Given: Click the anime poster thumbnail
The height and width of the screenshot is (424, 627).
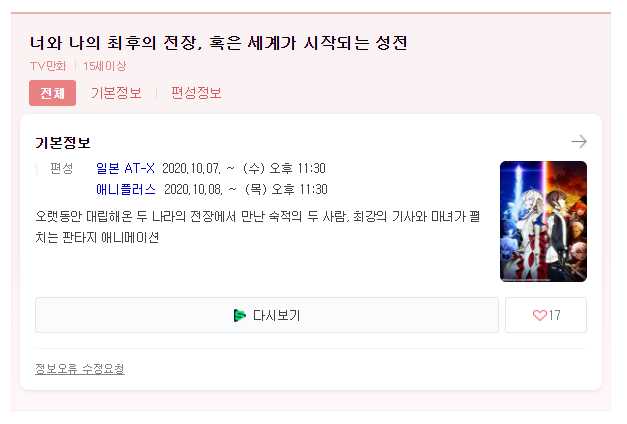Looking at the screenshot, I should tap(543, 221).
